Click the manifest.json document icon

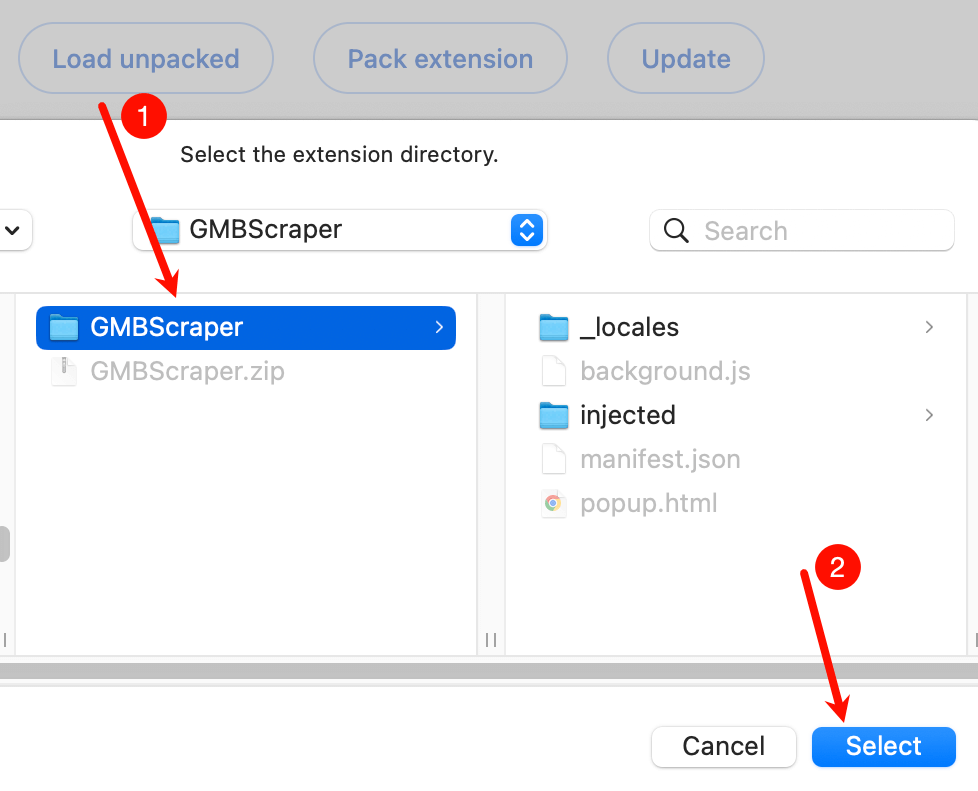pyautogui.click(x=553, y=459)
